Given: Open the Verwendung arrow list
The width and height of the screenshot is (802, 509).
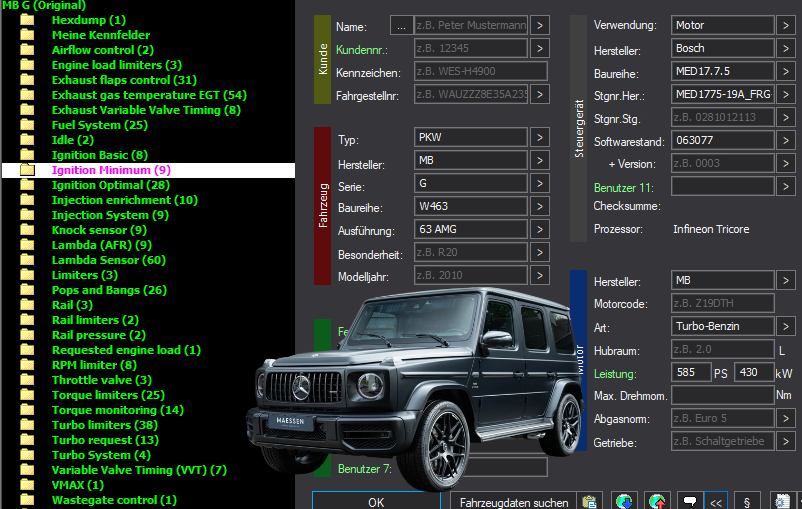Looking at the screenshot, I should (786, 25).
